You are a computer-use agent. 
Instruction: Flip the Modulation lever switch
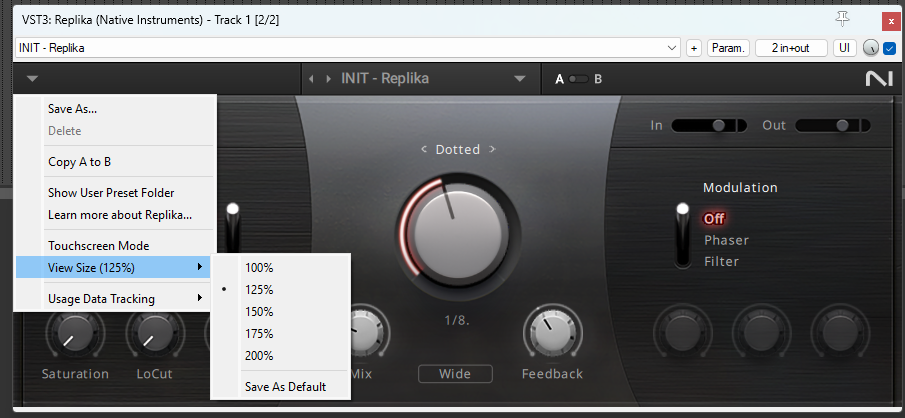[683, 235]
